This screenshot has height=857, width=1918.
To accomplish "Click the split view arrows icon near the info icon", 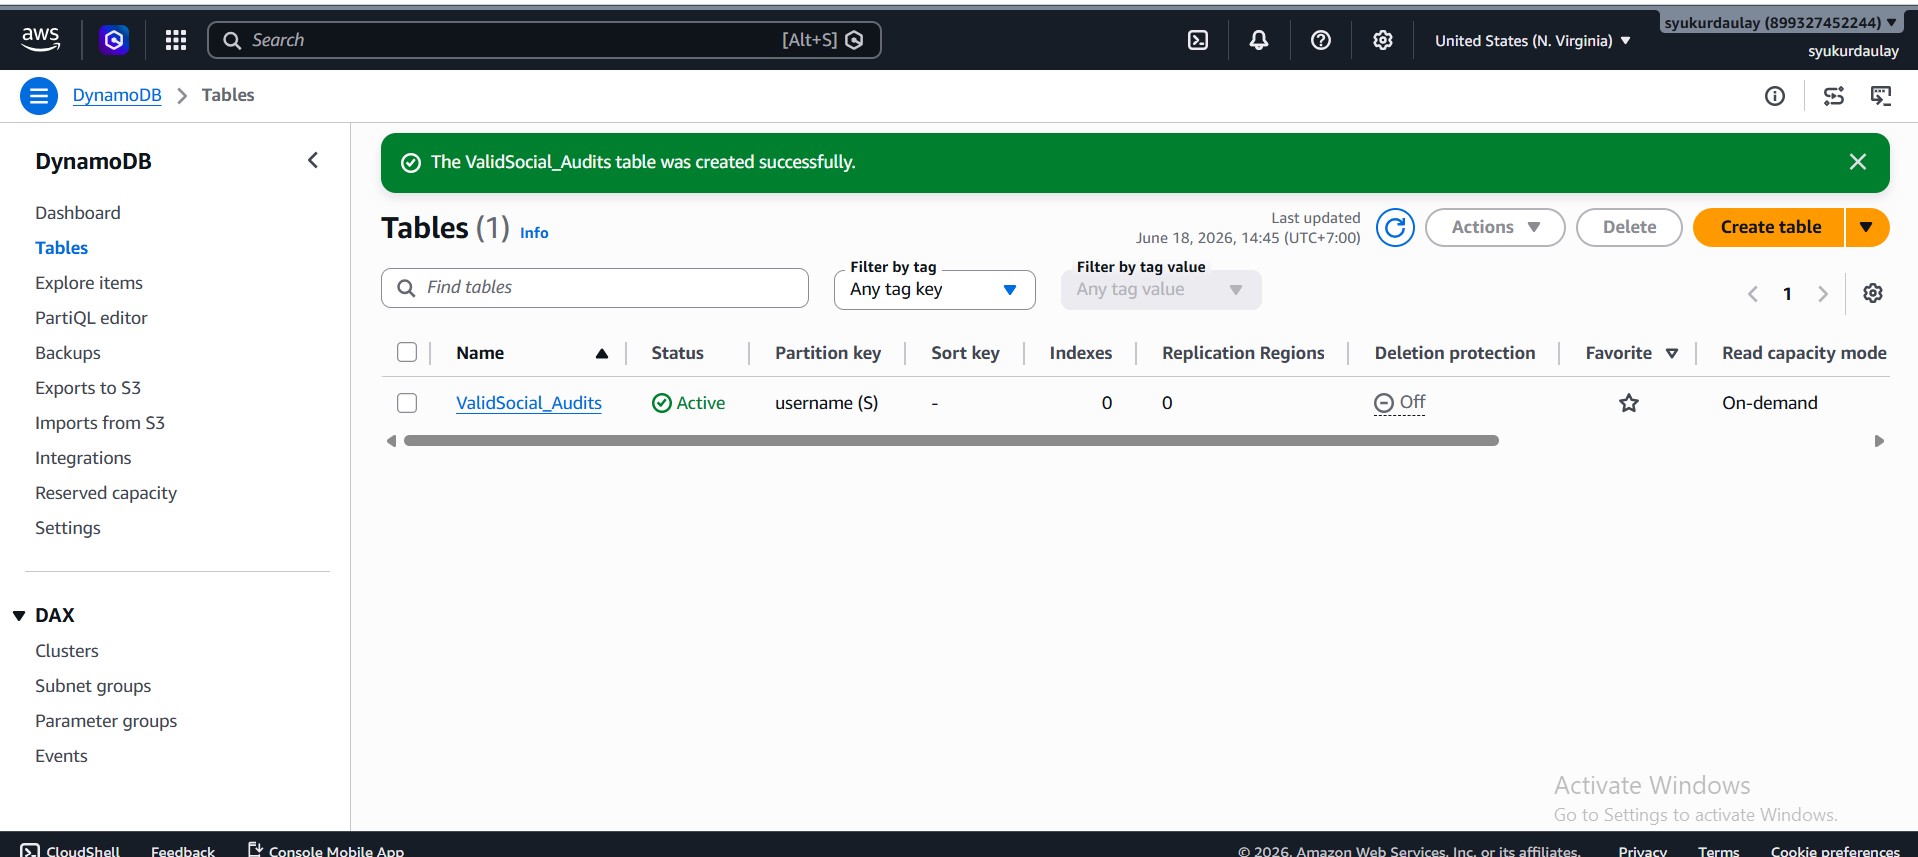I will [1834, 96].
